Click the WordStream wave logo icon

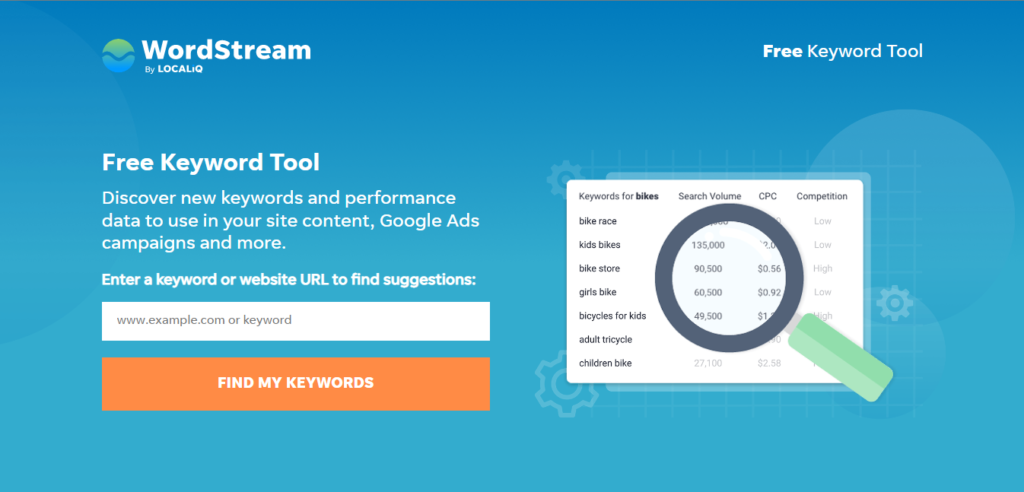[x=118, y=56]
